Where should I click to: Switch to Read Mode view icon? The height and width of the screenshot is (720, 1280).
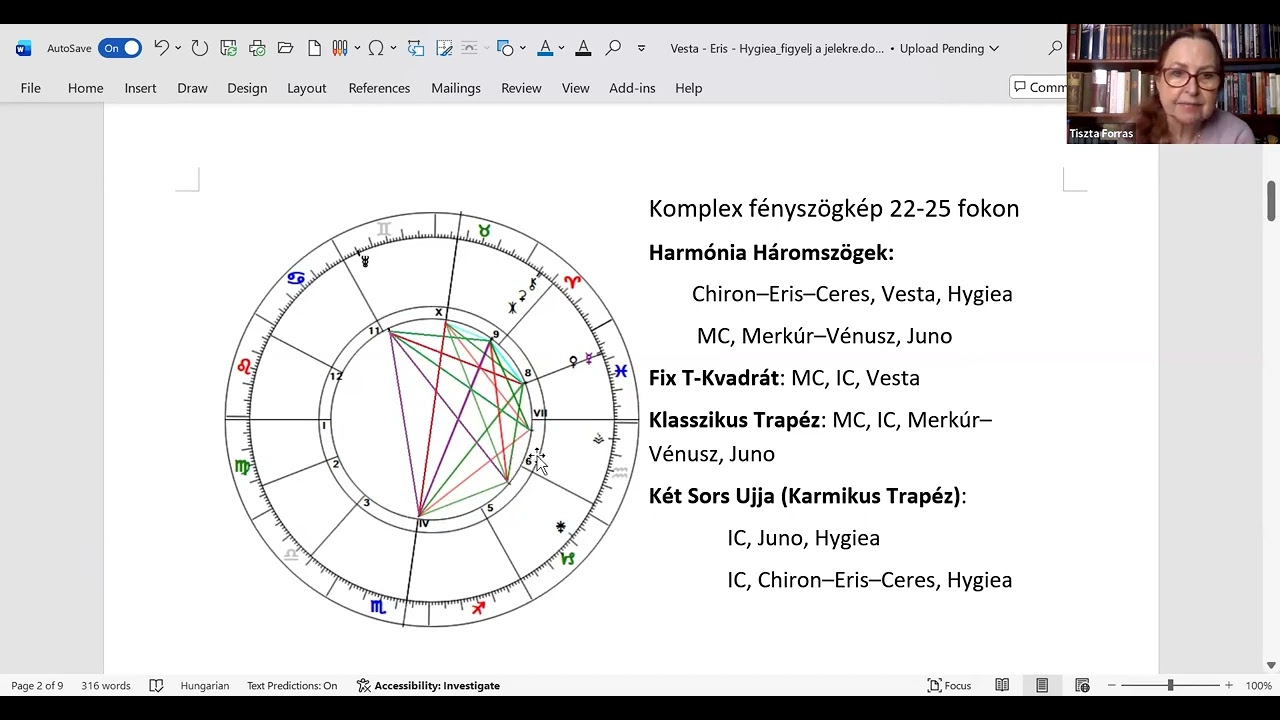point(1002,686)
